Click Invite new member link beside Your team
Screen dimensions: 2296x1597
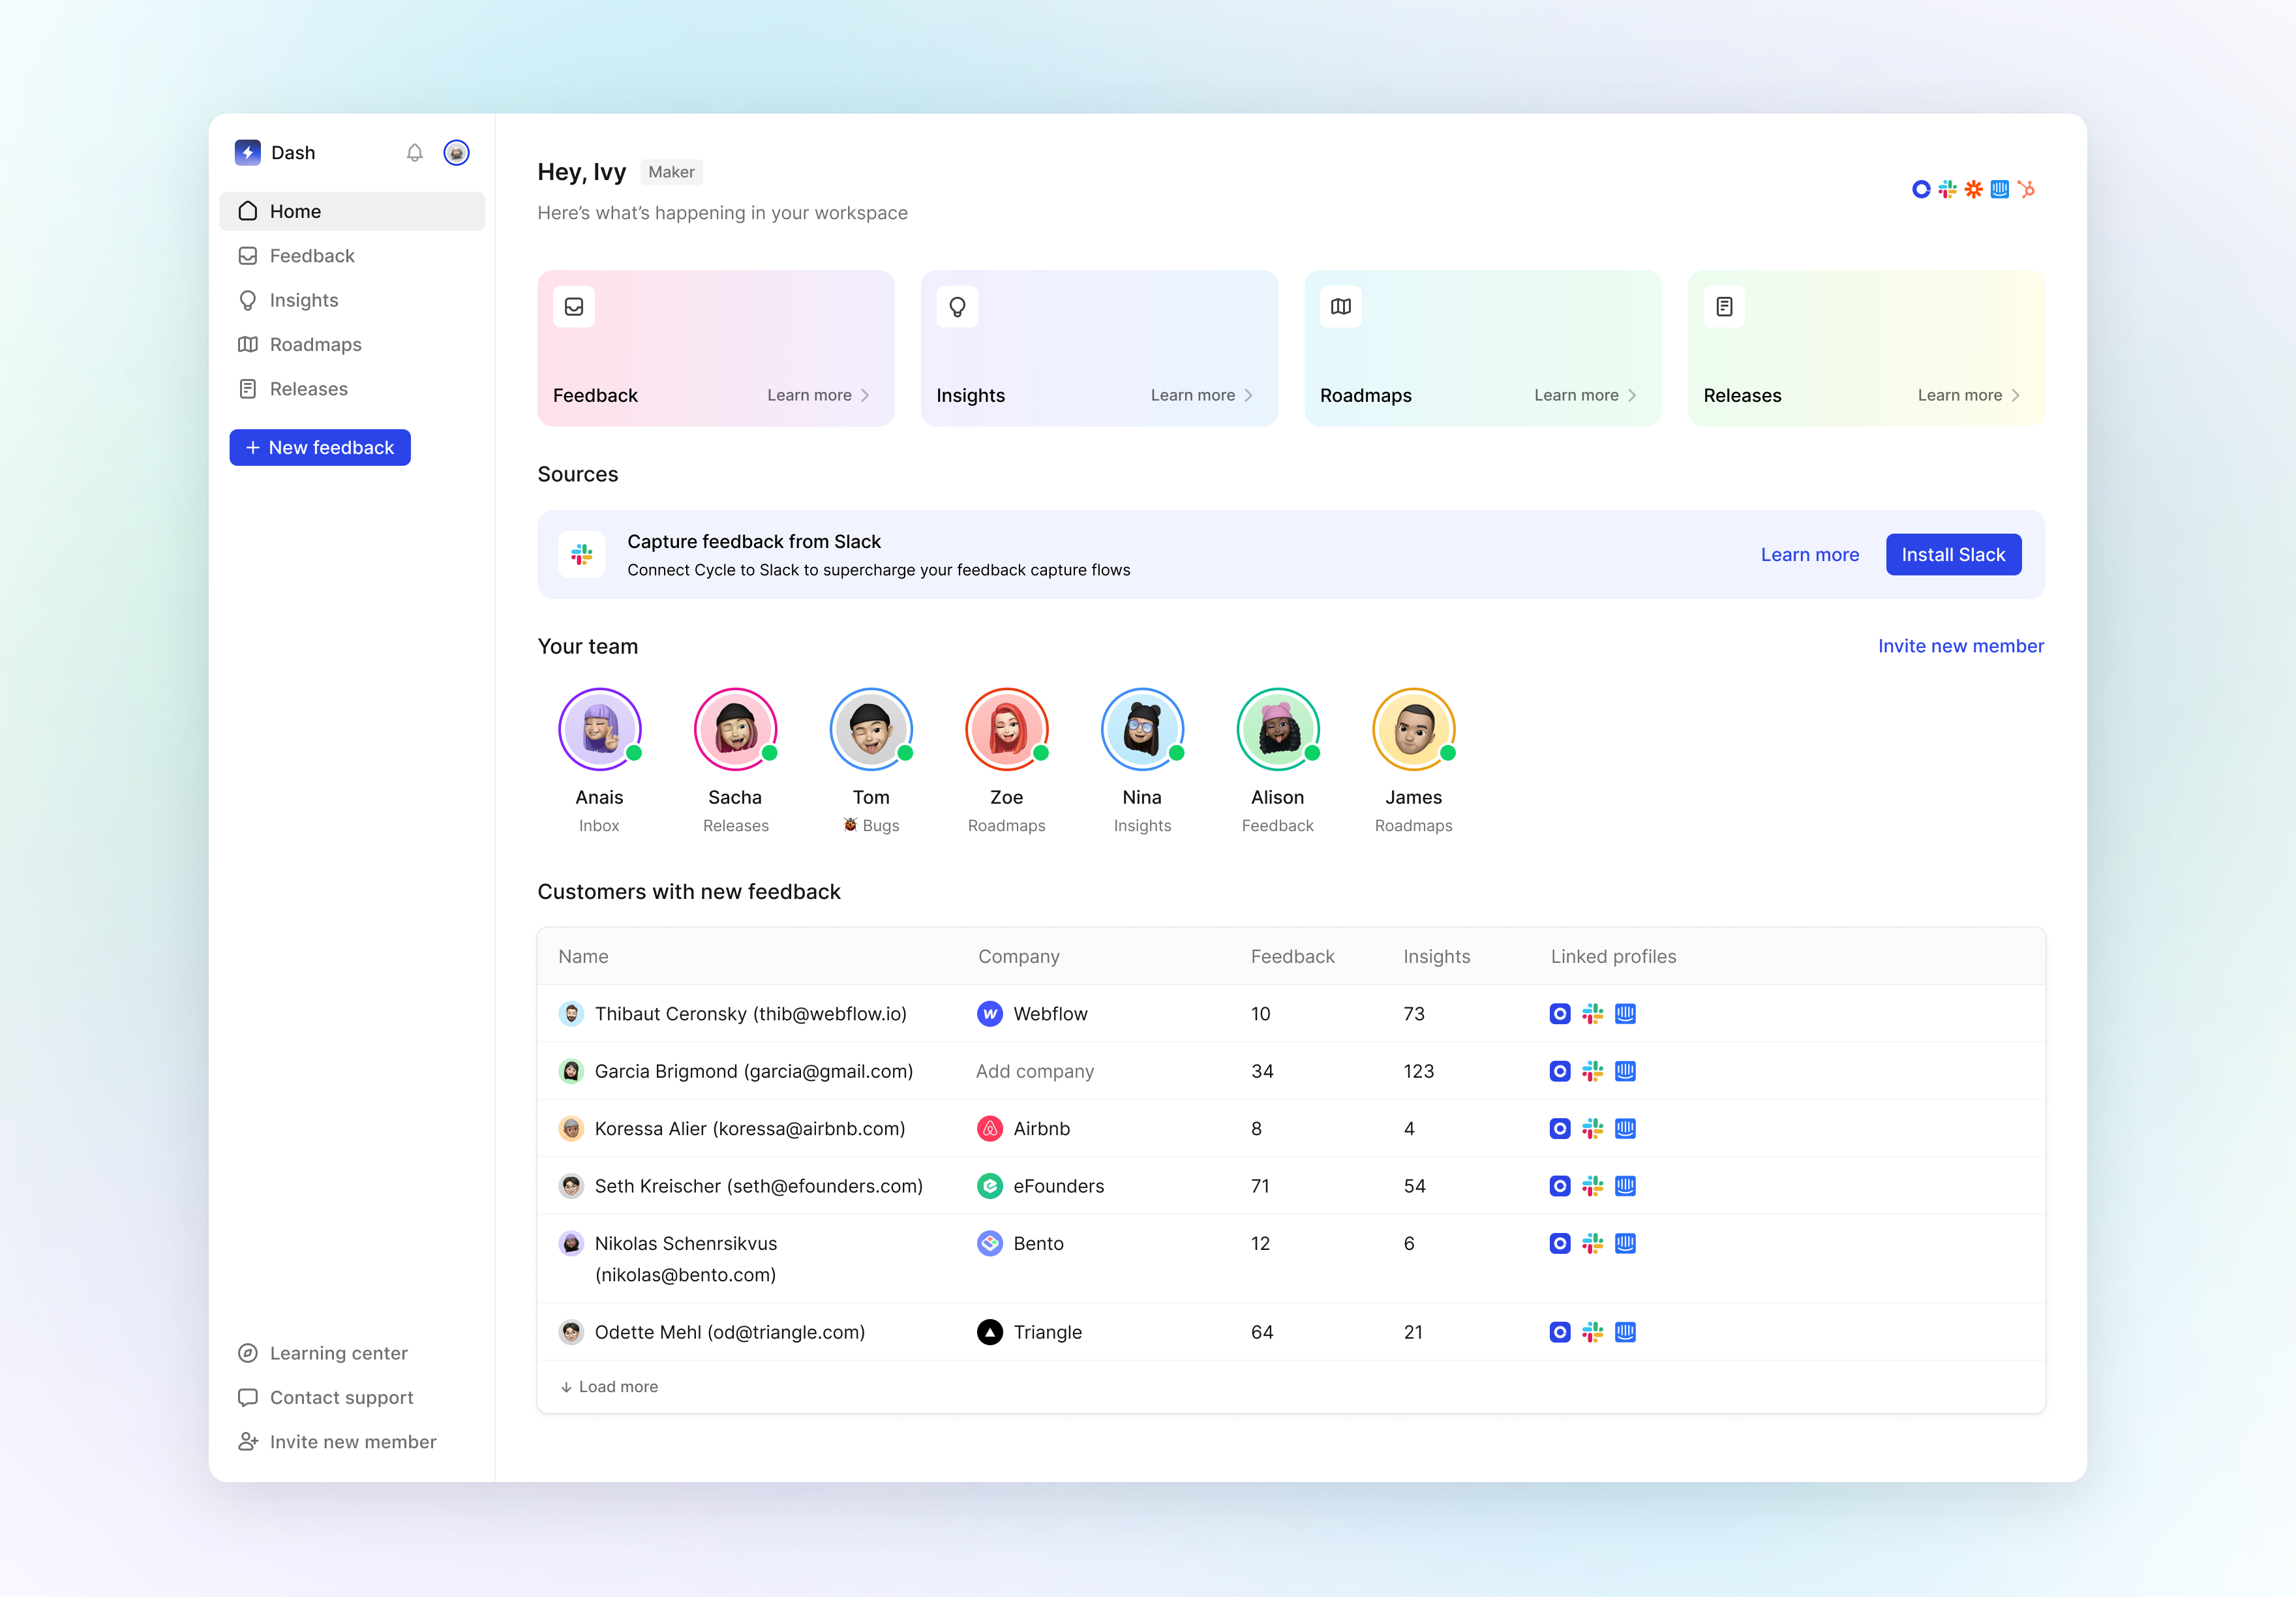1960,646
